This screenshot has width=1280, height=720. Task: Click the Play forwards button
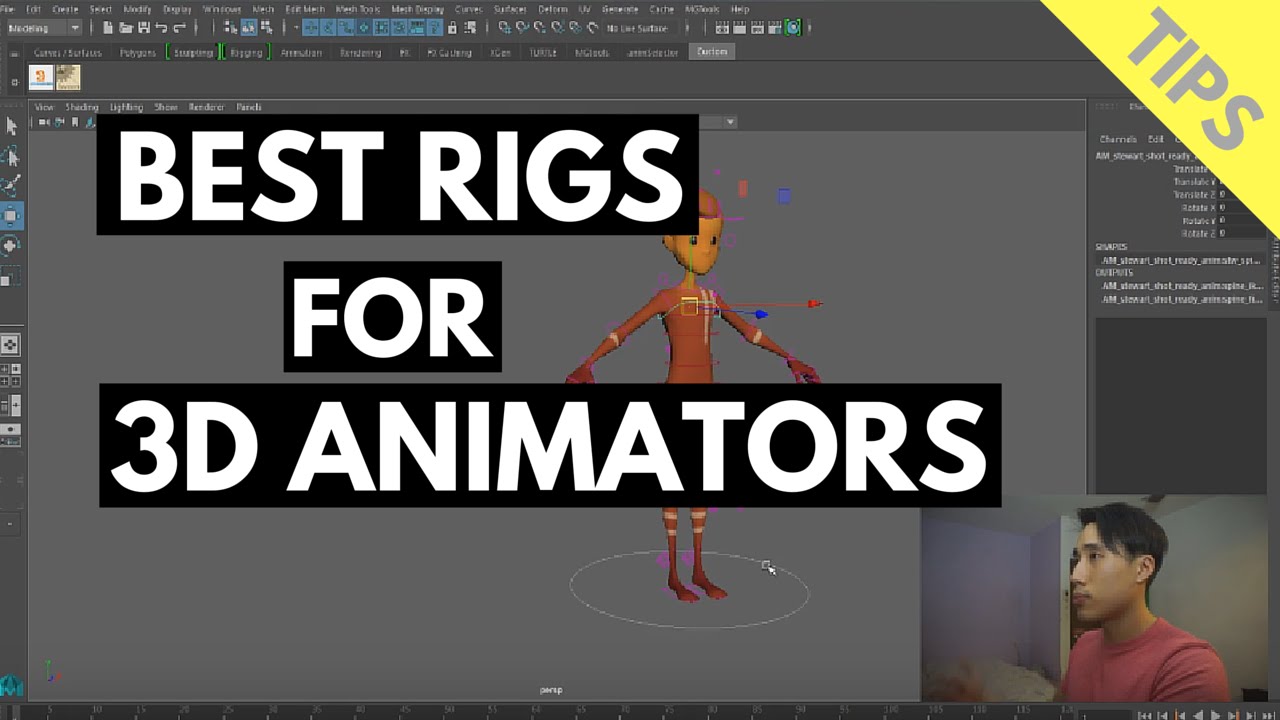click(x=1216, y=714)
